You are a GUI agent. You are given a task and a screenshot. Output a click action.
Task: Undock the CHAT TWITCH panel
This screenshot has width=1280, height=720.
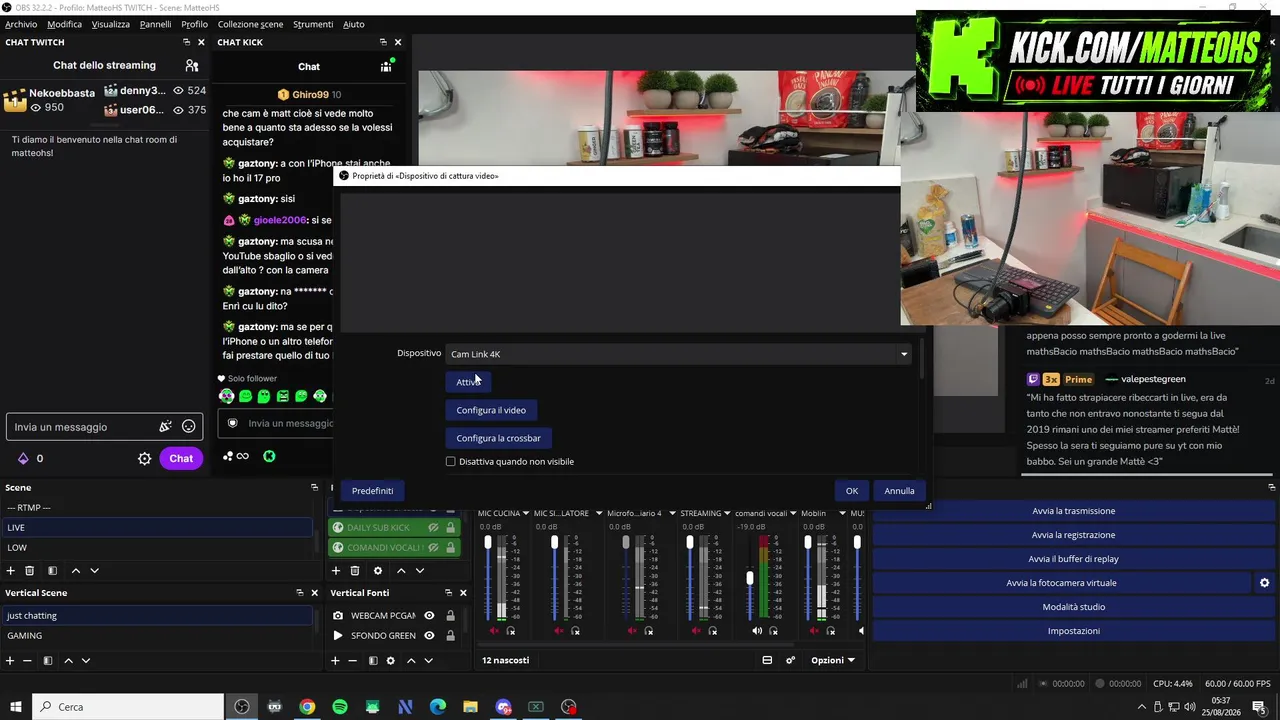click(x=186, y=42)
